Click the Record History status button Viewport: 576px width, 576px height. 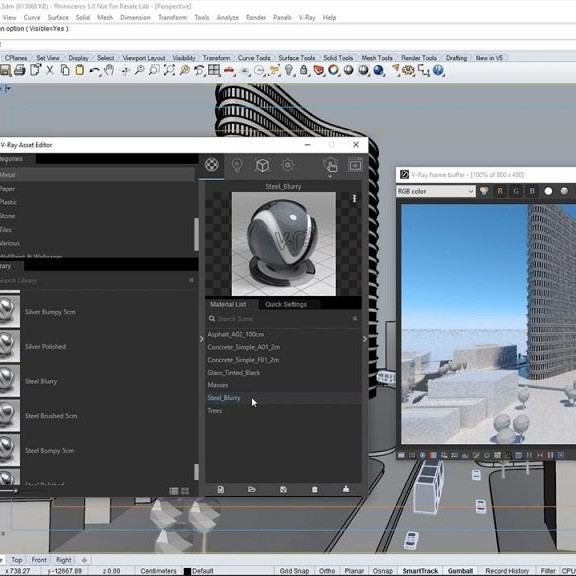(x=507, y=571)
